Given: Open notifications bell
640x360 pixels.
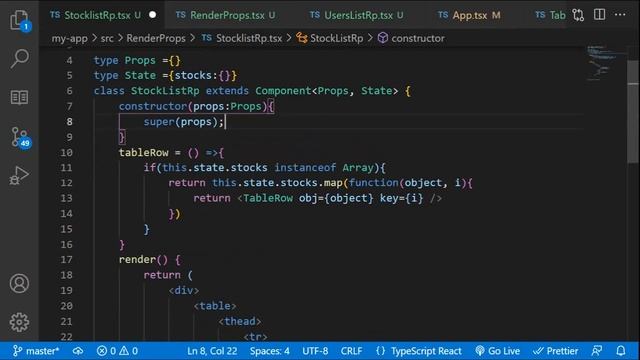Looking at the screenshot, I should tap(621, 351).
